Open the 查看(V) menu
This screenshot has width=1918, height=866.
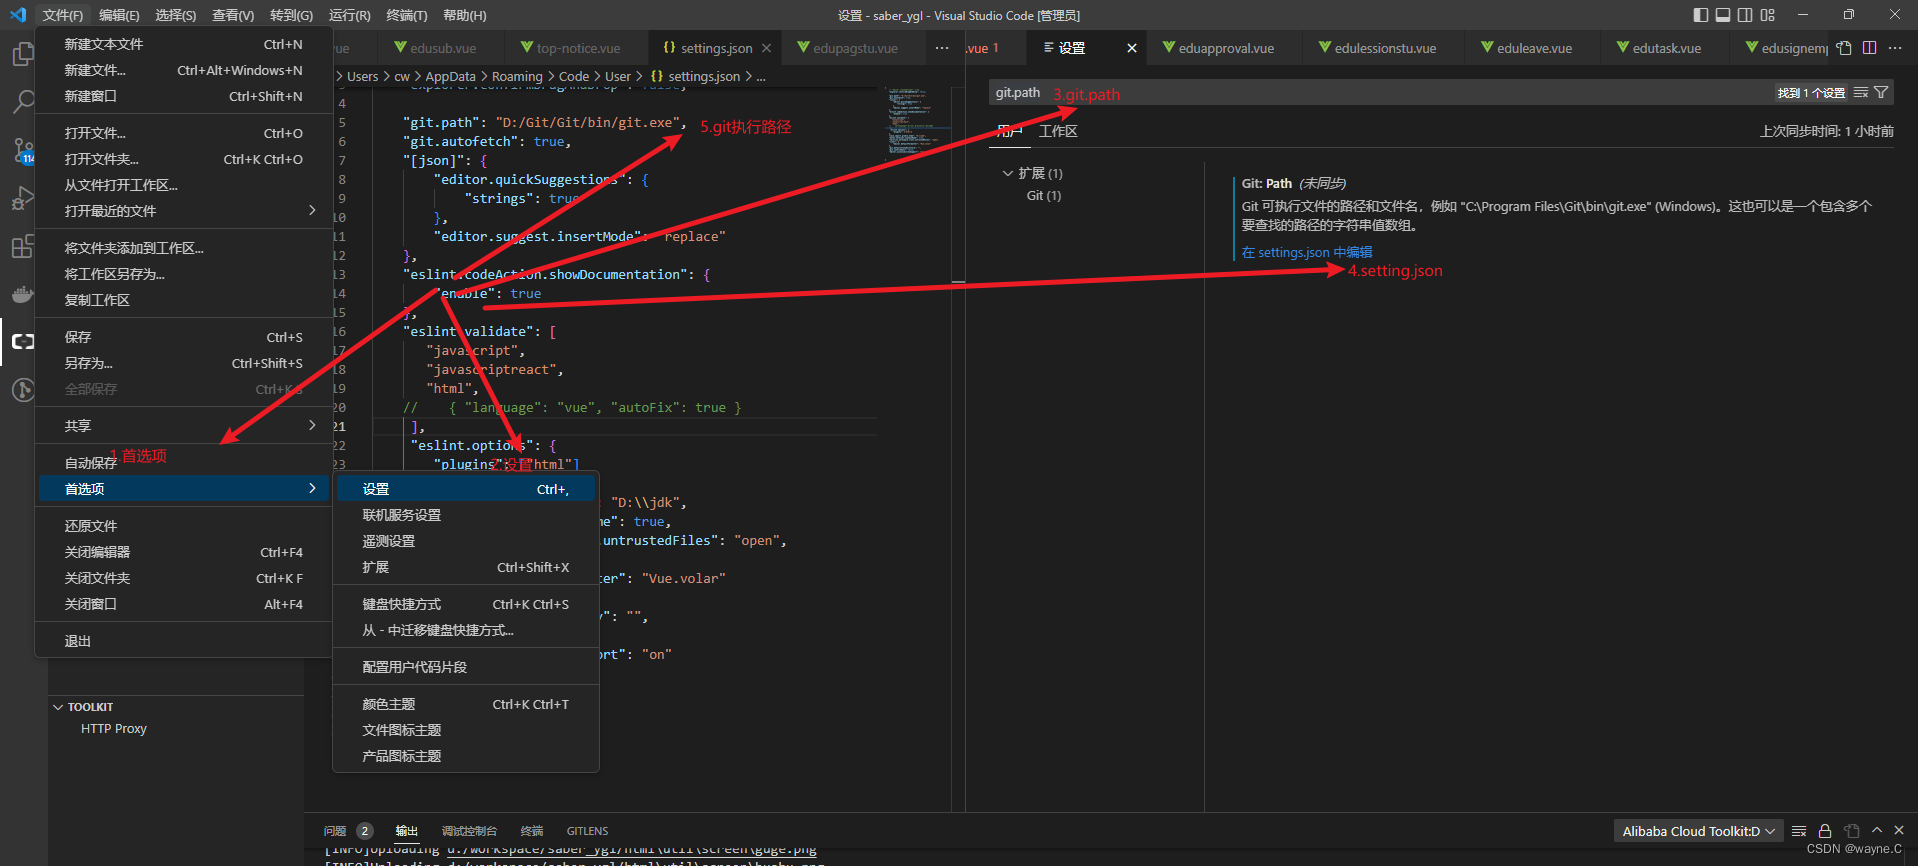coord(233,15)
